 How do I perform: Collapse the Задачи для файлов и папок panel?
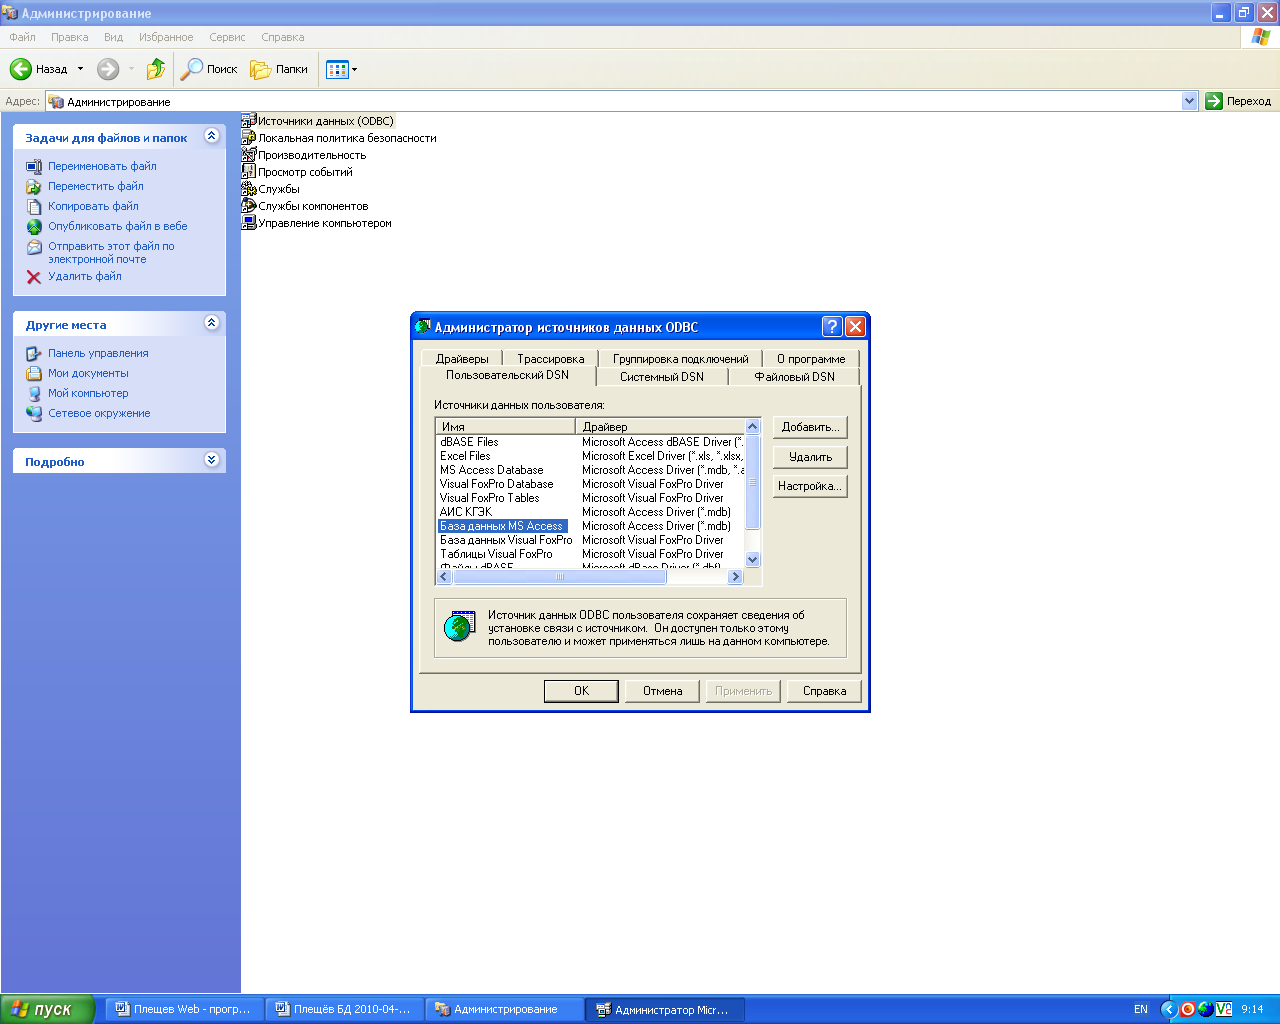tap(211, 136)
